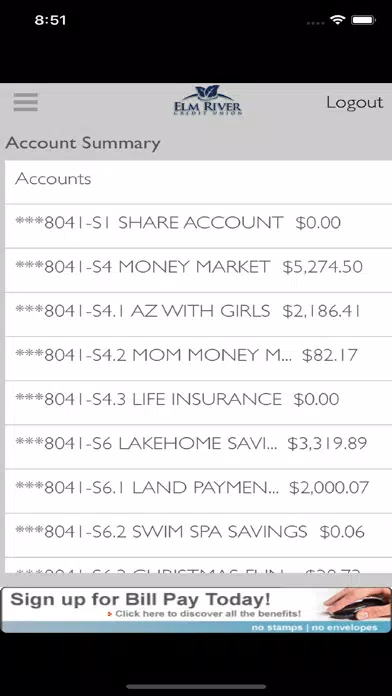Log out using the Logout link

[x=354, y=102]
